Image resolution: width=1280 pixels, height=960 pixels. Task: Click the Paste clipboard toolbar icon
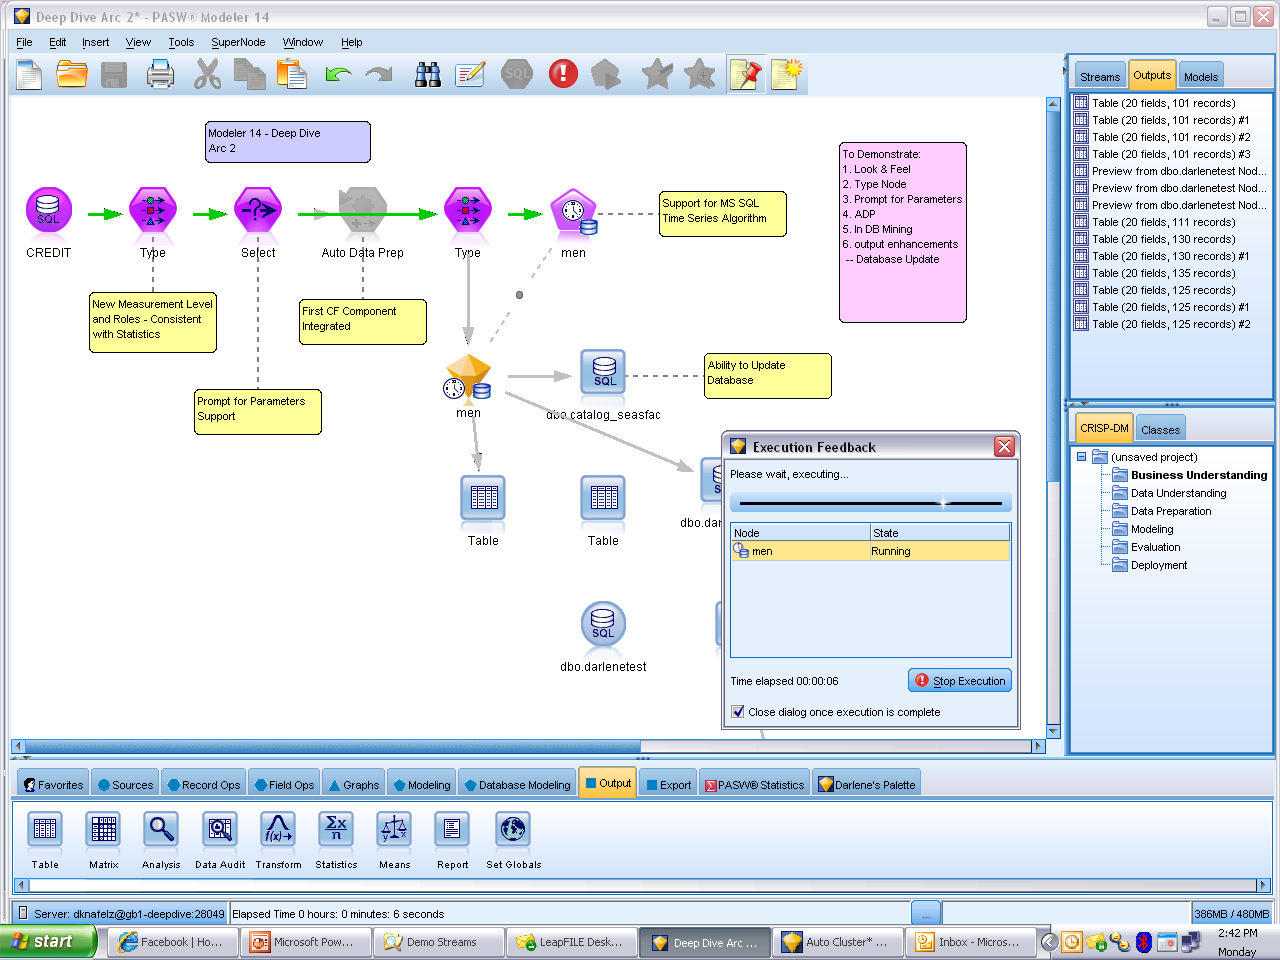[x=291, y=74]
